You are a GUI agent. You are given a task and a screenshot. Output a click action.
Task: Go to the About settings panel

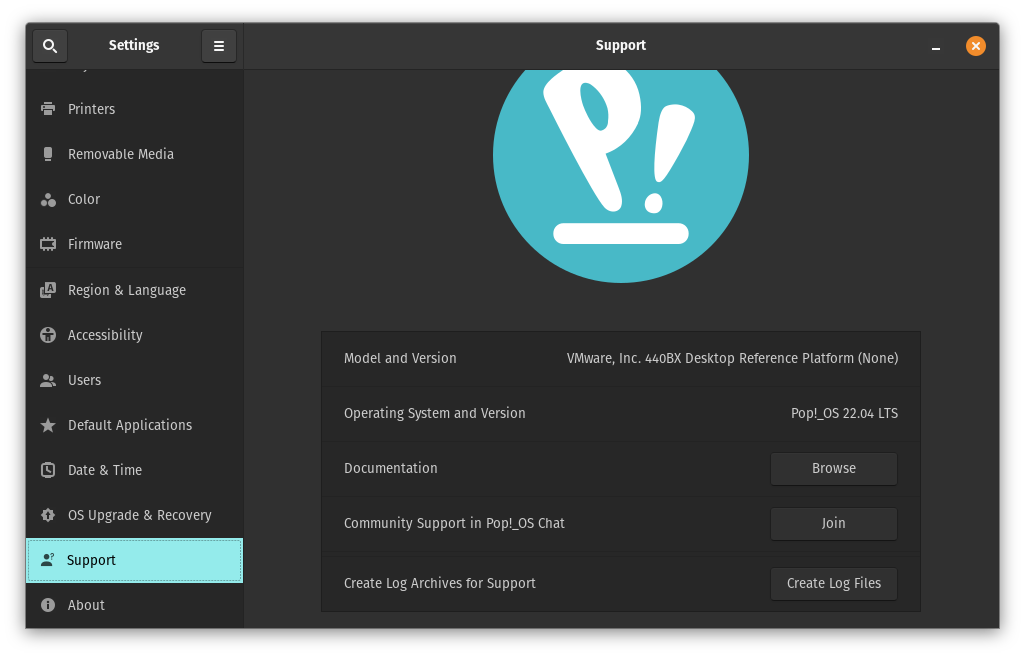pyautogui.click(x=86, y=605)
